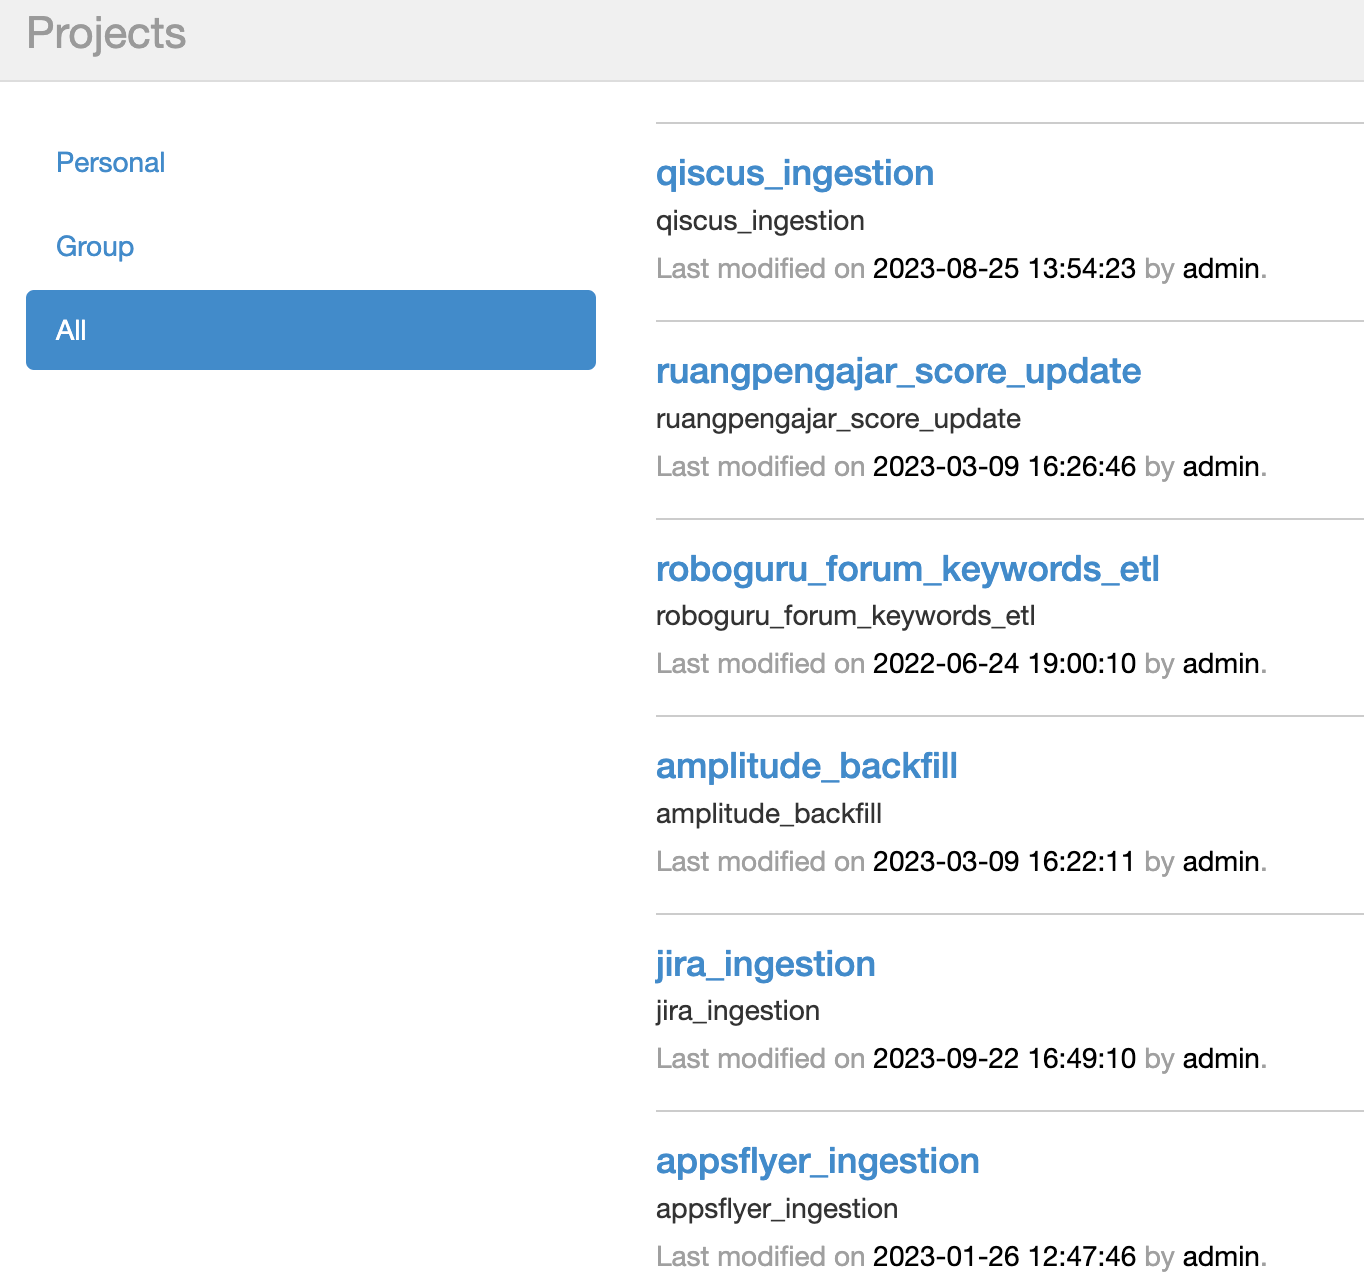The width and height of the screenshot is (1364, 1286).
Task: Click the timestamp 2023-01-26 12:47:46
Action: pos(1004,1257)
